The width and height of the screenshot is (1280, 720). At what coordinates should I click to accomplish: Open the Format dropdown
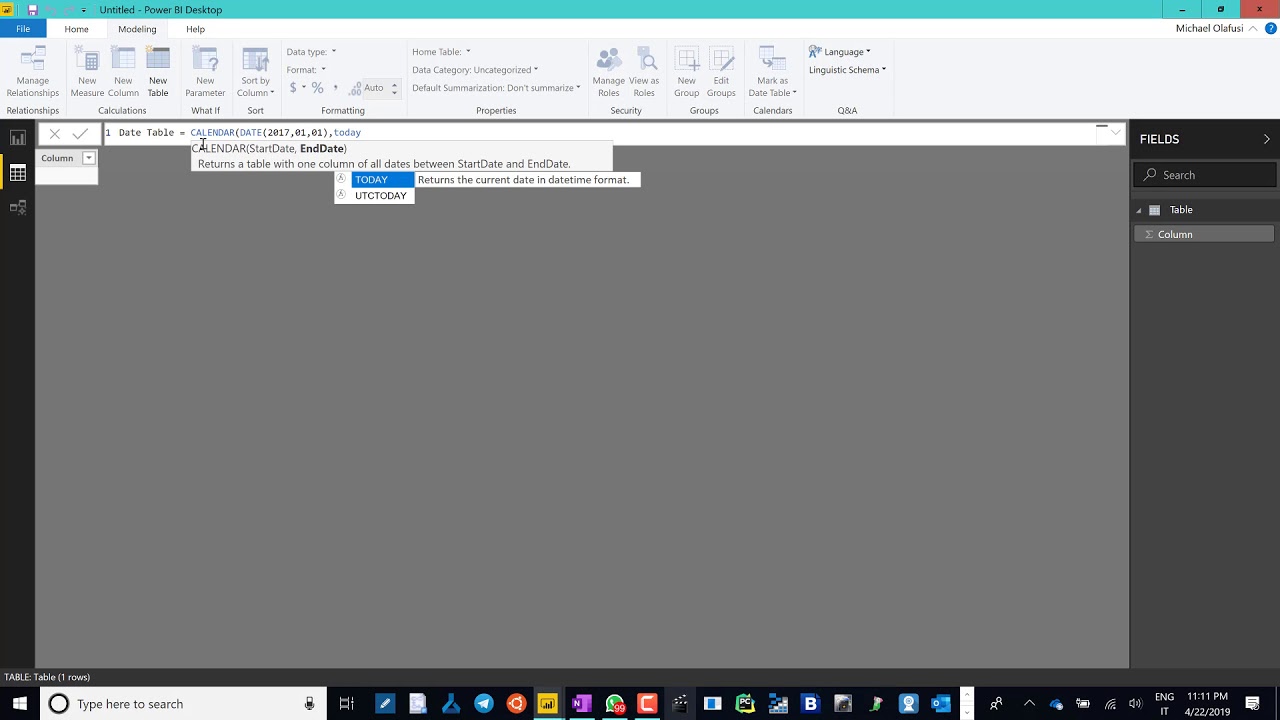[306, 70]
